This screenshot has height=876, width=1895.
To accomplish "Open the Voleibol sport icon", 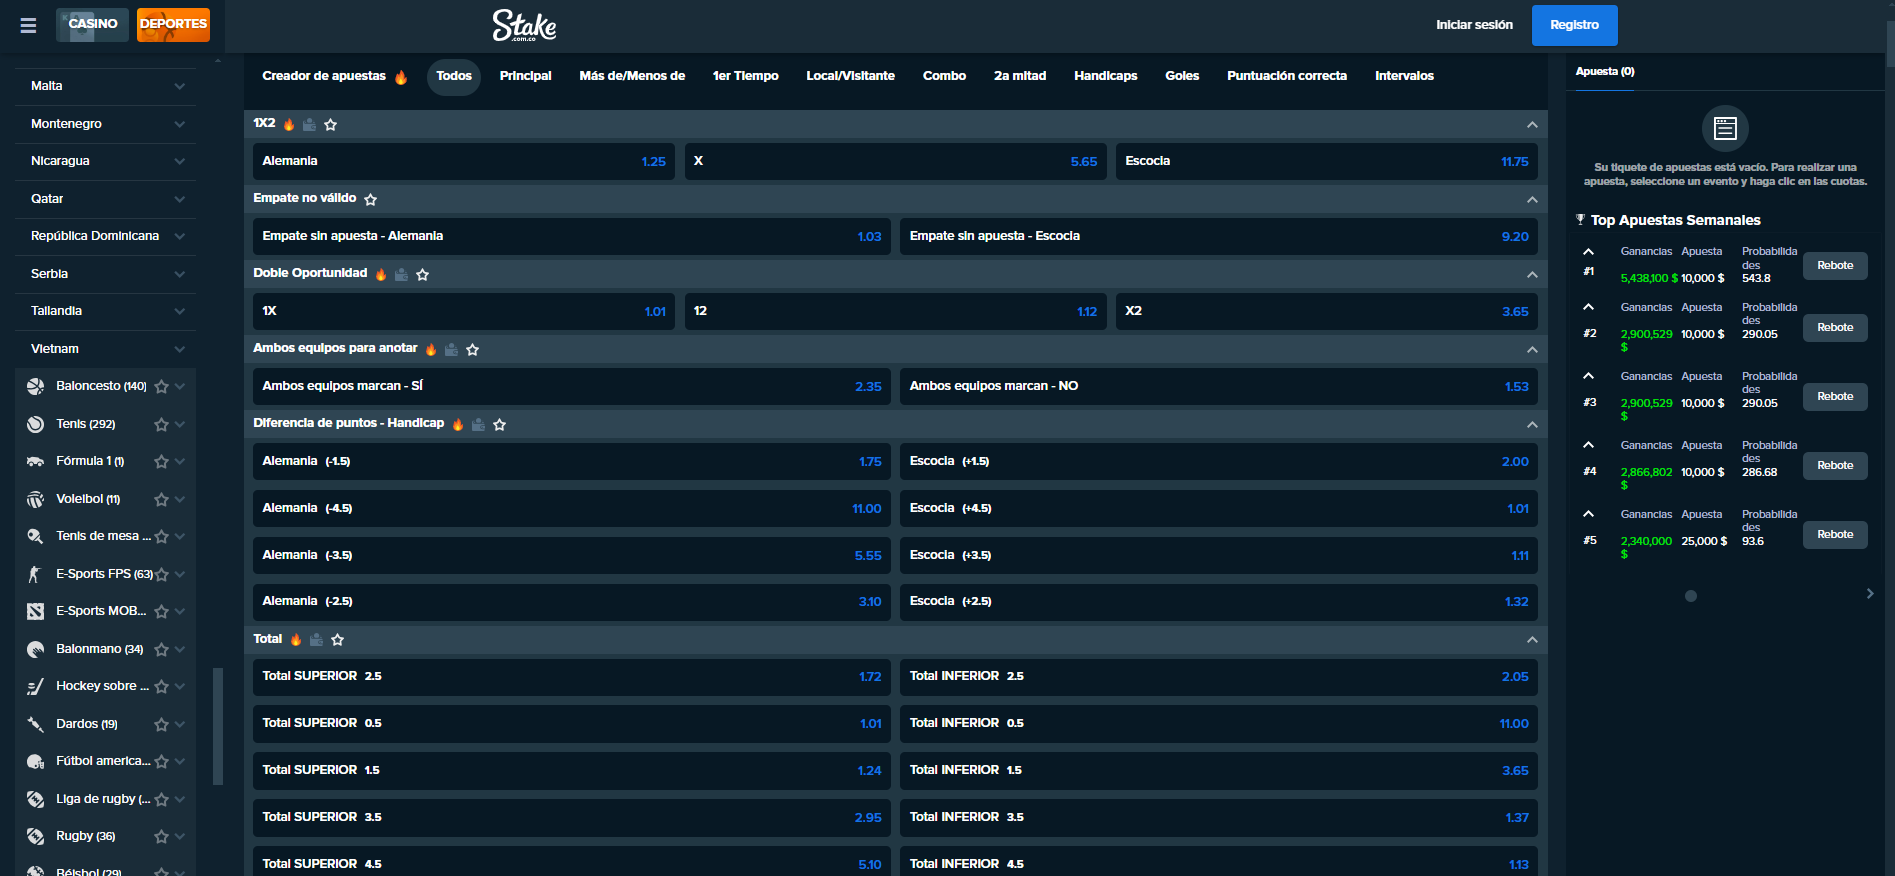I will [36, 499].
